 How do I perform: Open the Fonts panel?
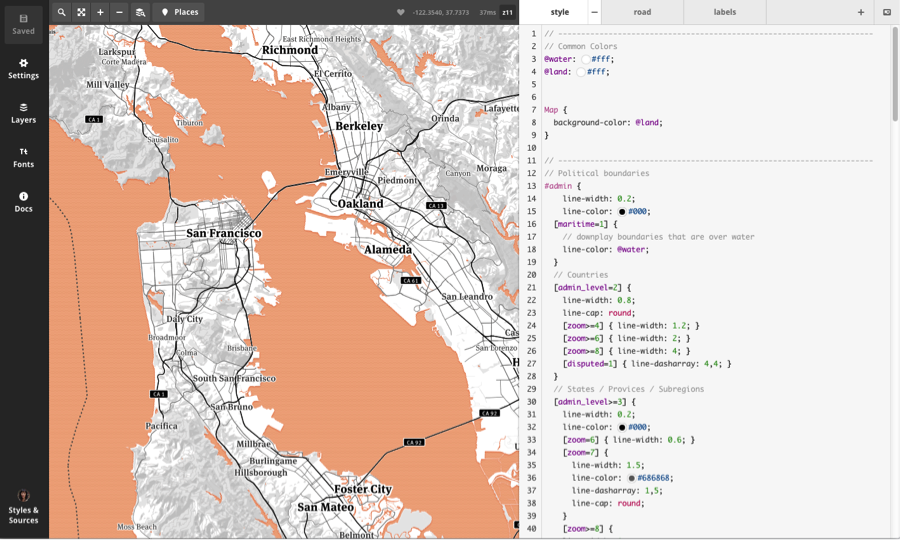pyautogui.click(x=24, y=157)
